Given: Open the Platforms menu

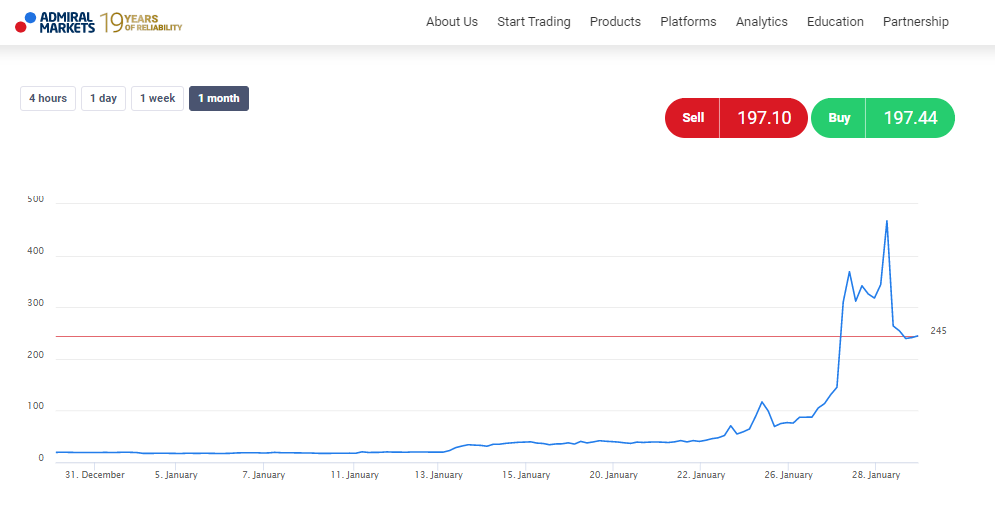Looking at the screenshot, I should (688, 22).
